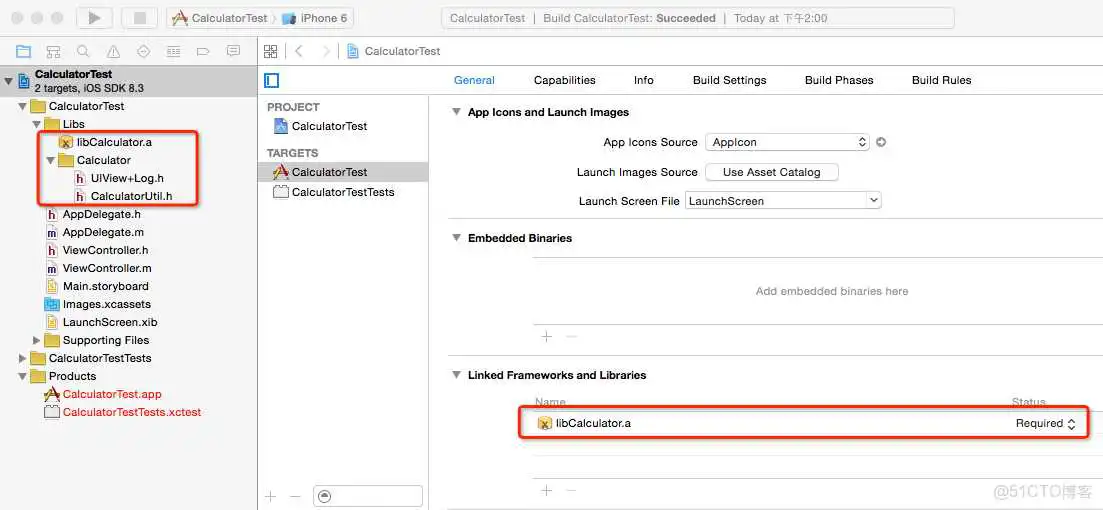
Task: Open the App Icons Source dropdown
Action: click(787, 142)
